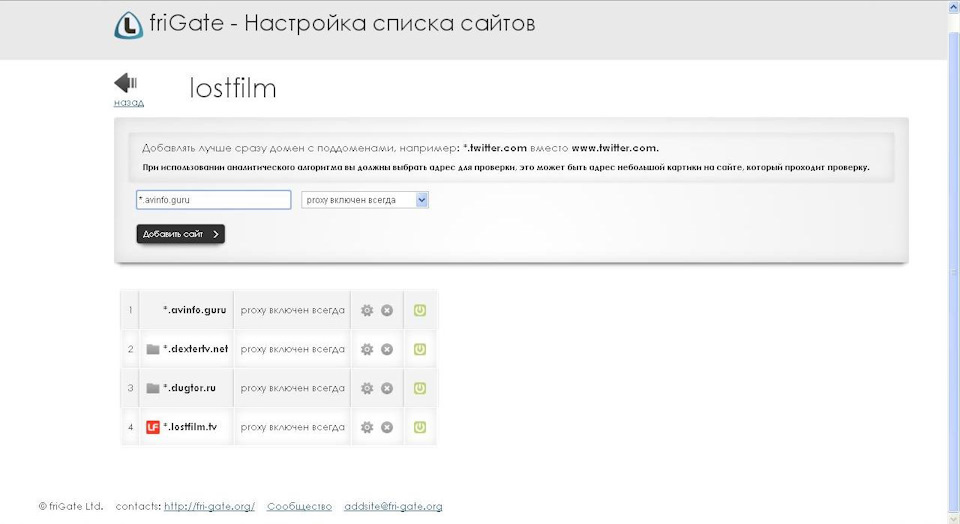Viewport: 960px width, 524px height.
Task: Open the 'proxy включен всегда' dropdown
Action: [365, 200]
